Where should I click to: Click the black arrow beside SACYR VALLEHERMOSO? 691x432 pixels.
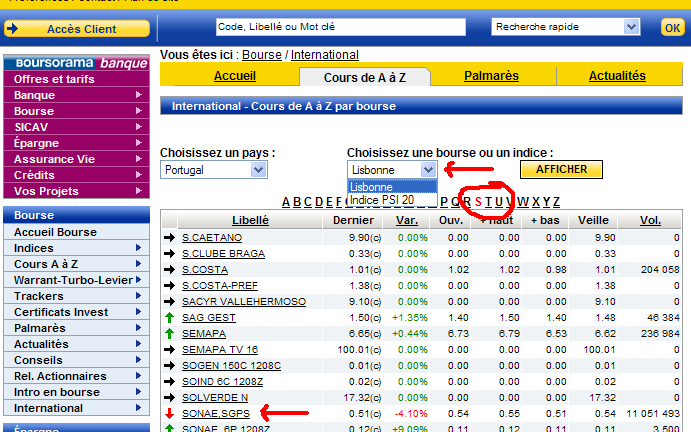point(169,302)
